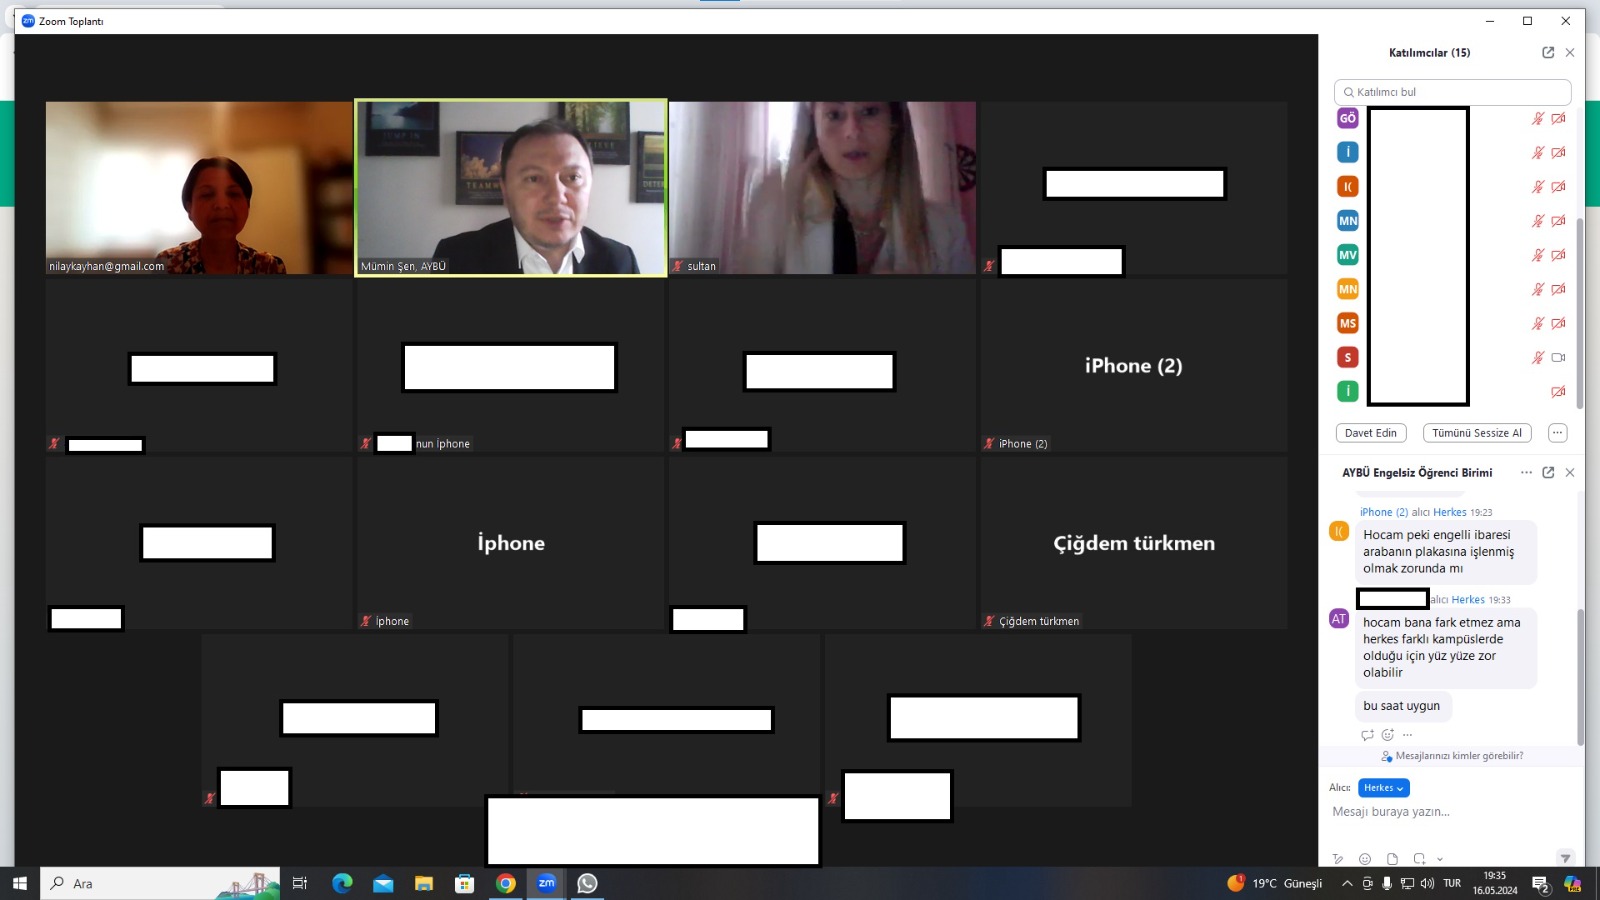The height and width of the screenshot is (900, 1600).
Task: Open the emoji picker in chat
Action: (1365, 858)
